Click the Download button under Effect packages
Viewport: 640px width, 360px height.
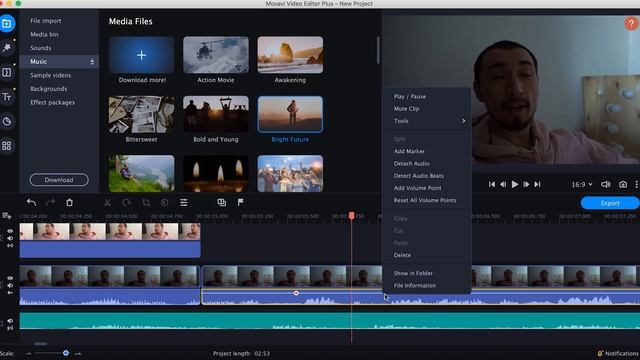click(59, 180)
